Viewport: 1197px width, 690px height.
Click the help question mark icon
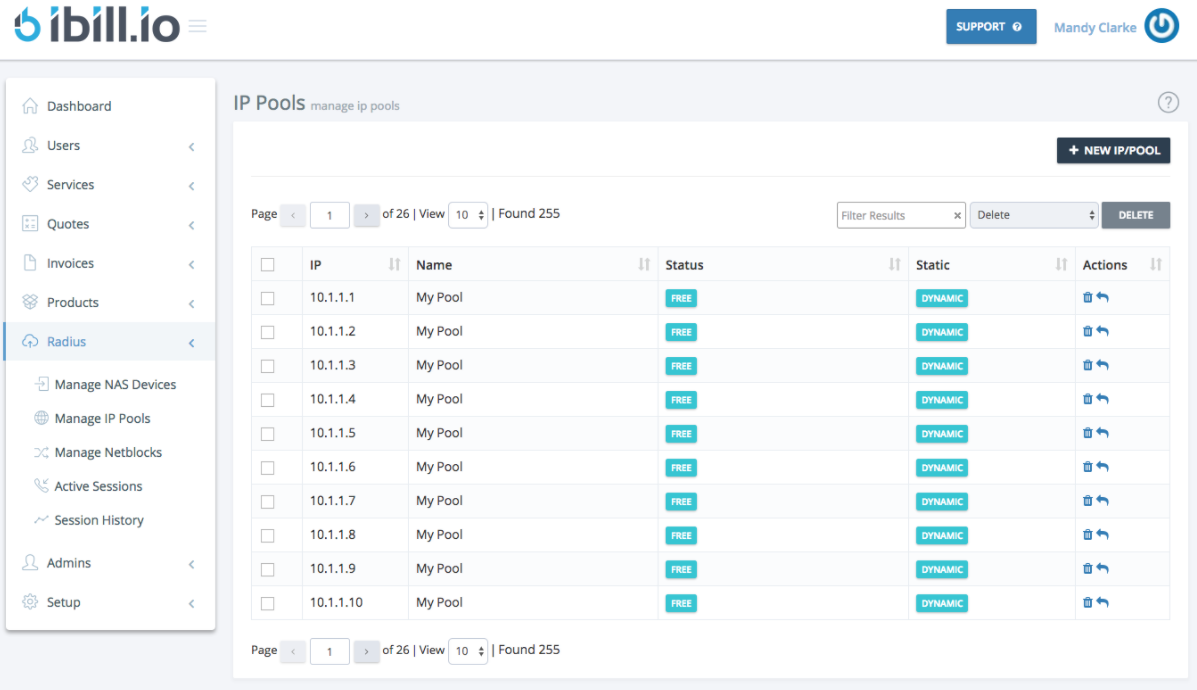pos(1168,102)
